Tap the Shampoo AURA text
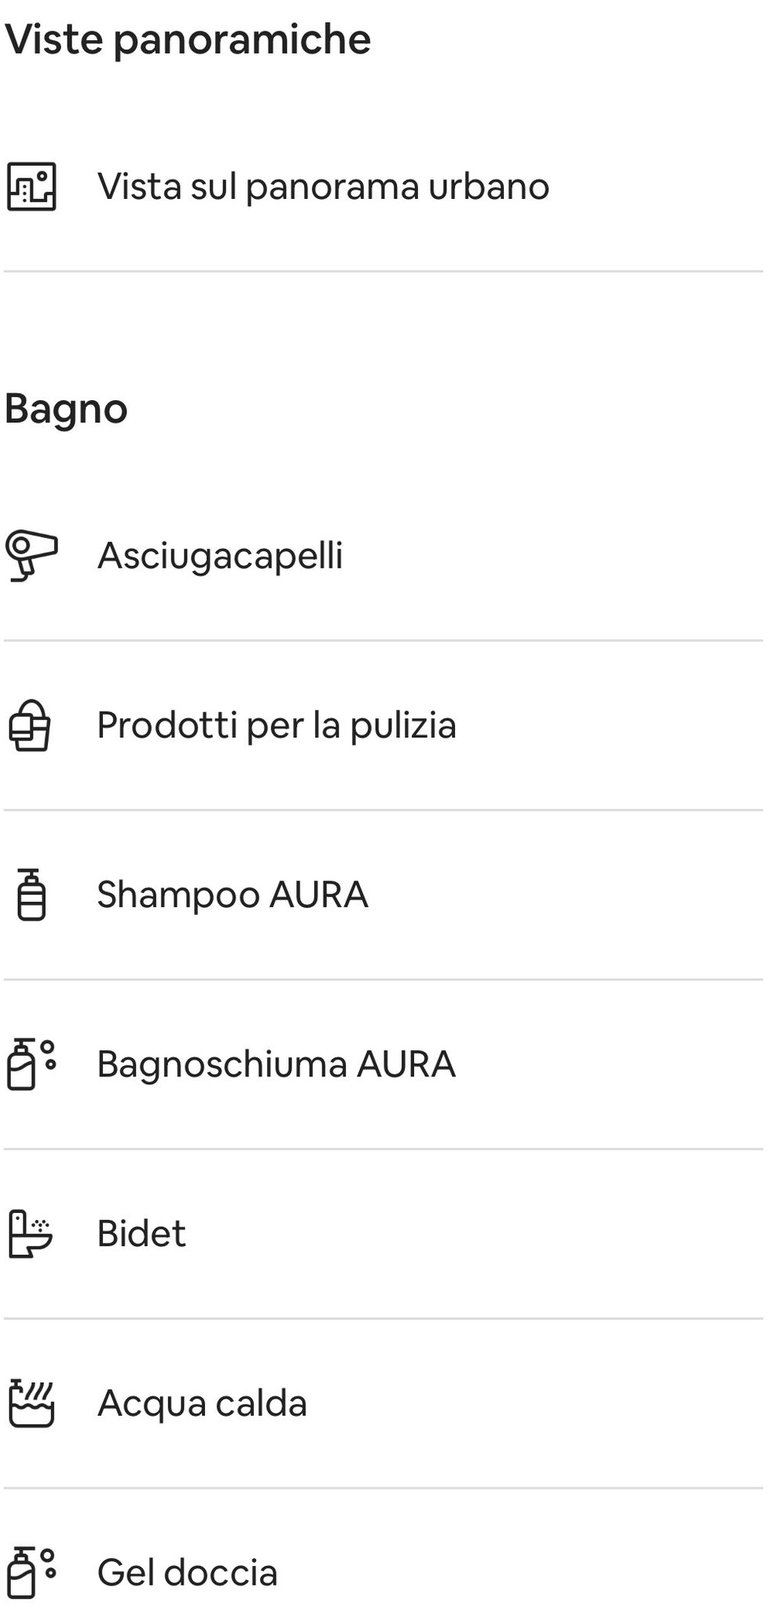 pyautogui.click(x=232, y=894)
